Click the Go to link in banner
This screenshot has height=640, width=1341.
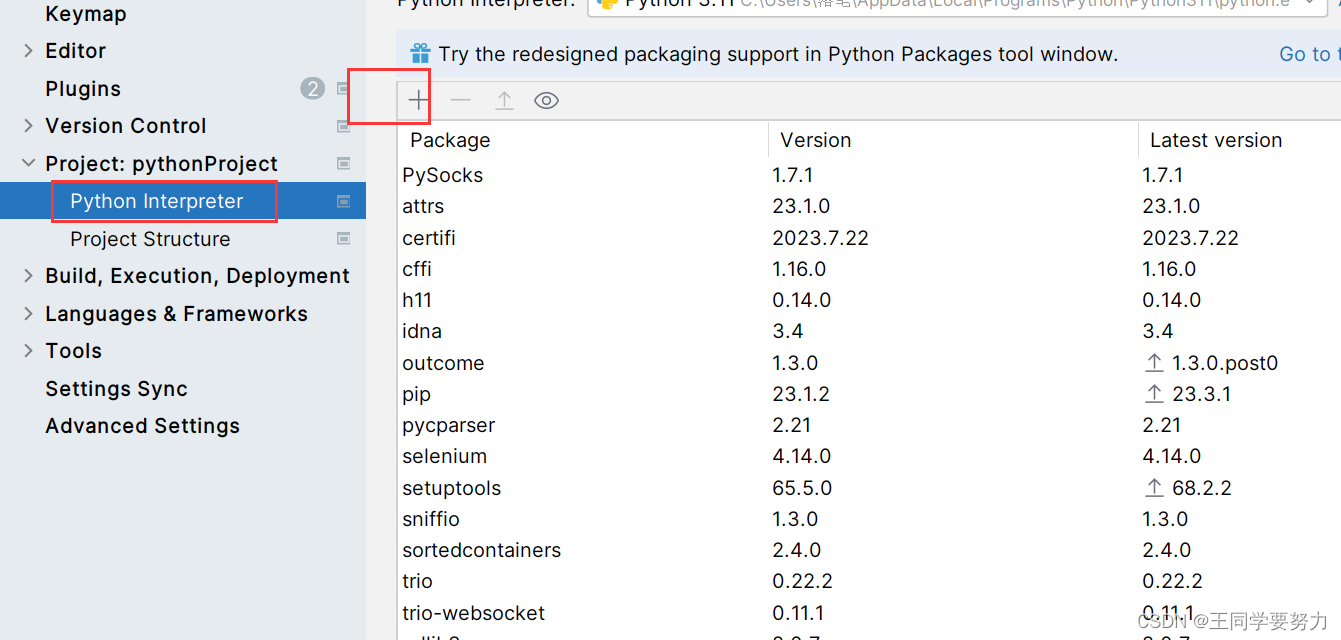[1305, 54]
